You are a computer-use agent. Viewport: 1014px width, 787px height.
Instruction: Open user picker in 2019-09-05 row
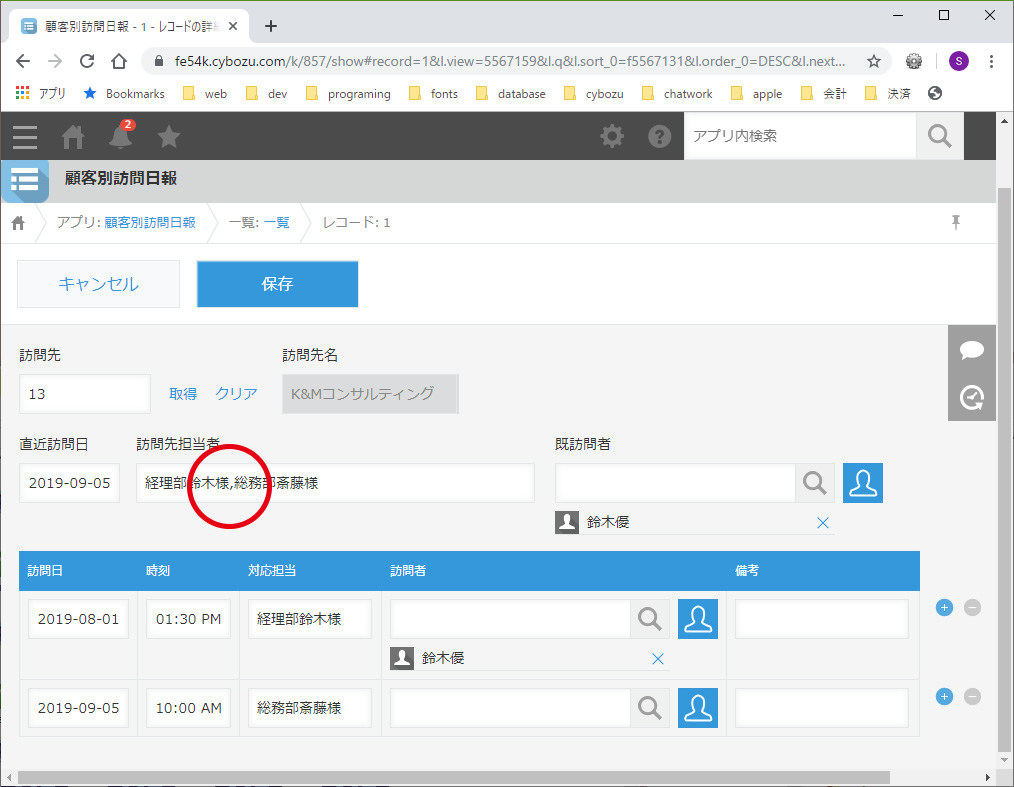coord(698,708)
